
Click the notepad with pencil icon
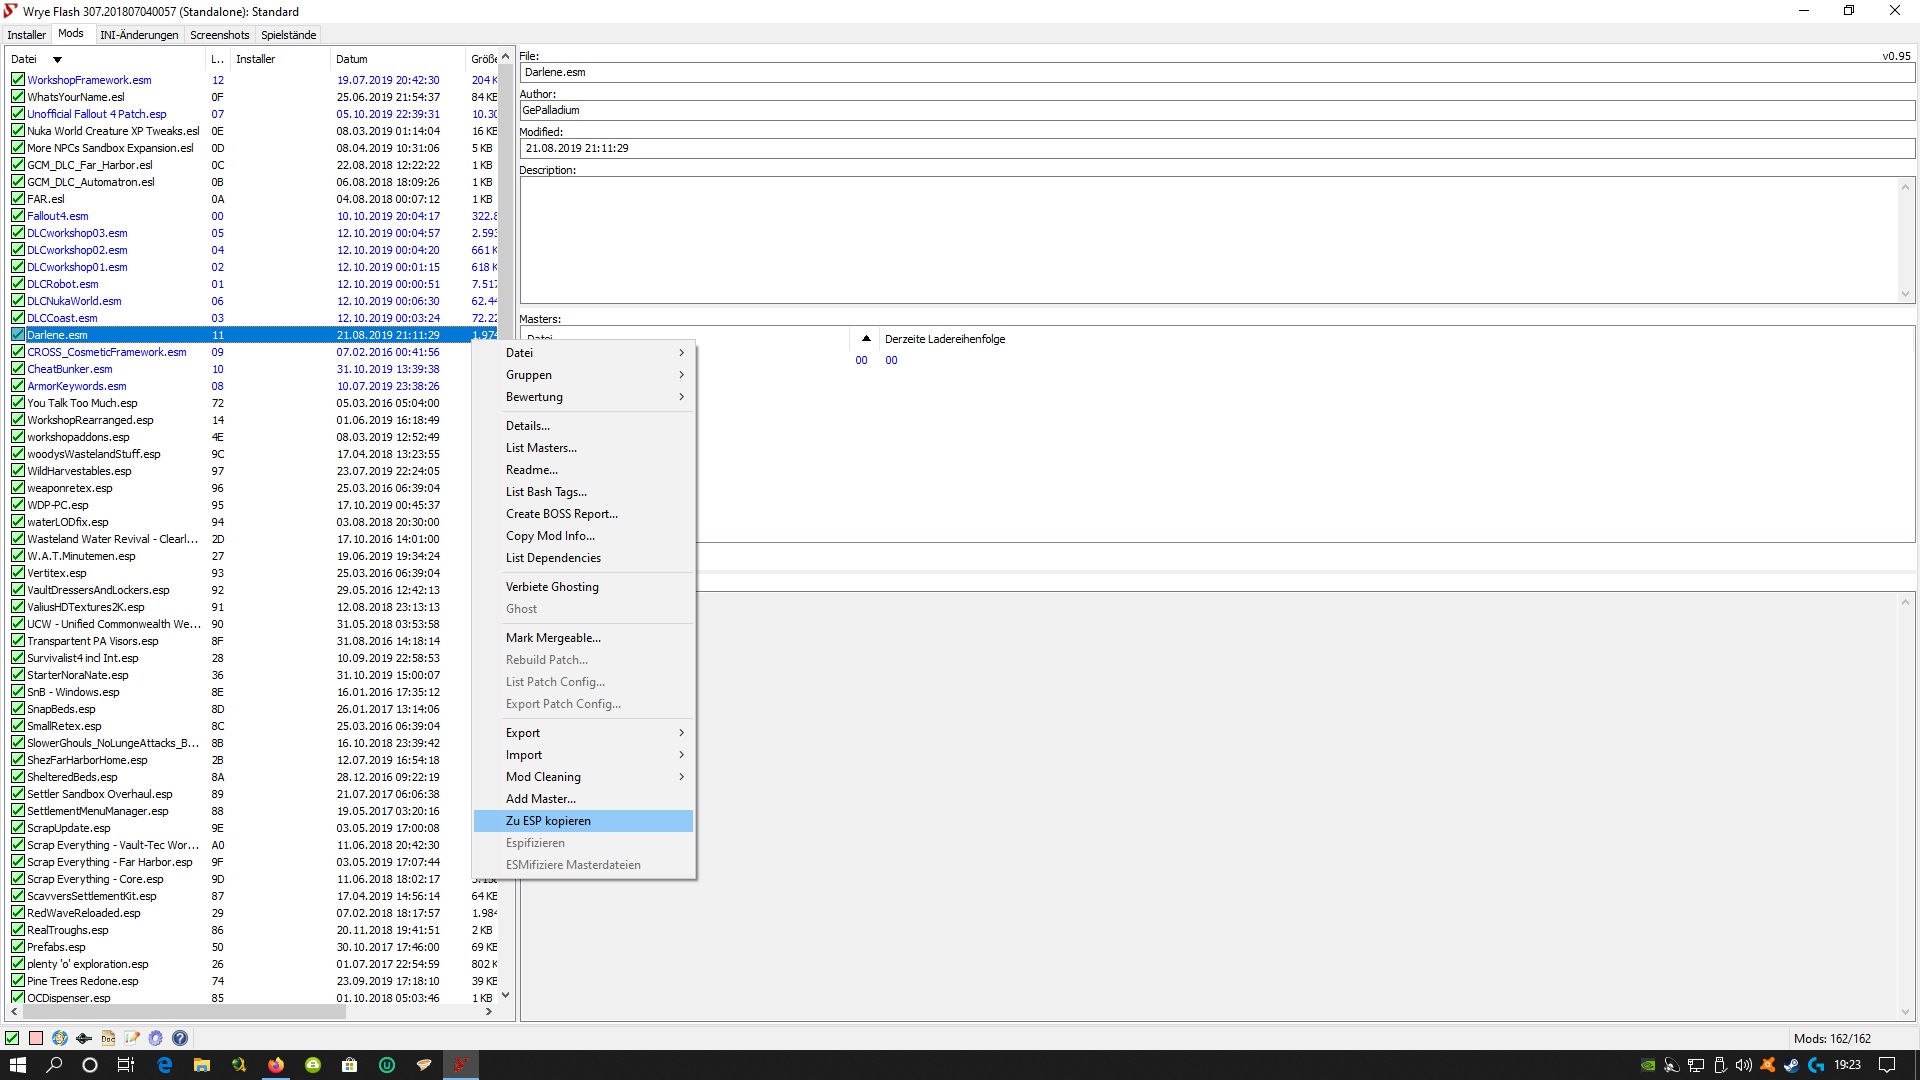[132, 1038]
